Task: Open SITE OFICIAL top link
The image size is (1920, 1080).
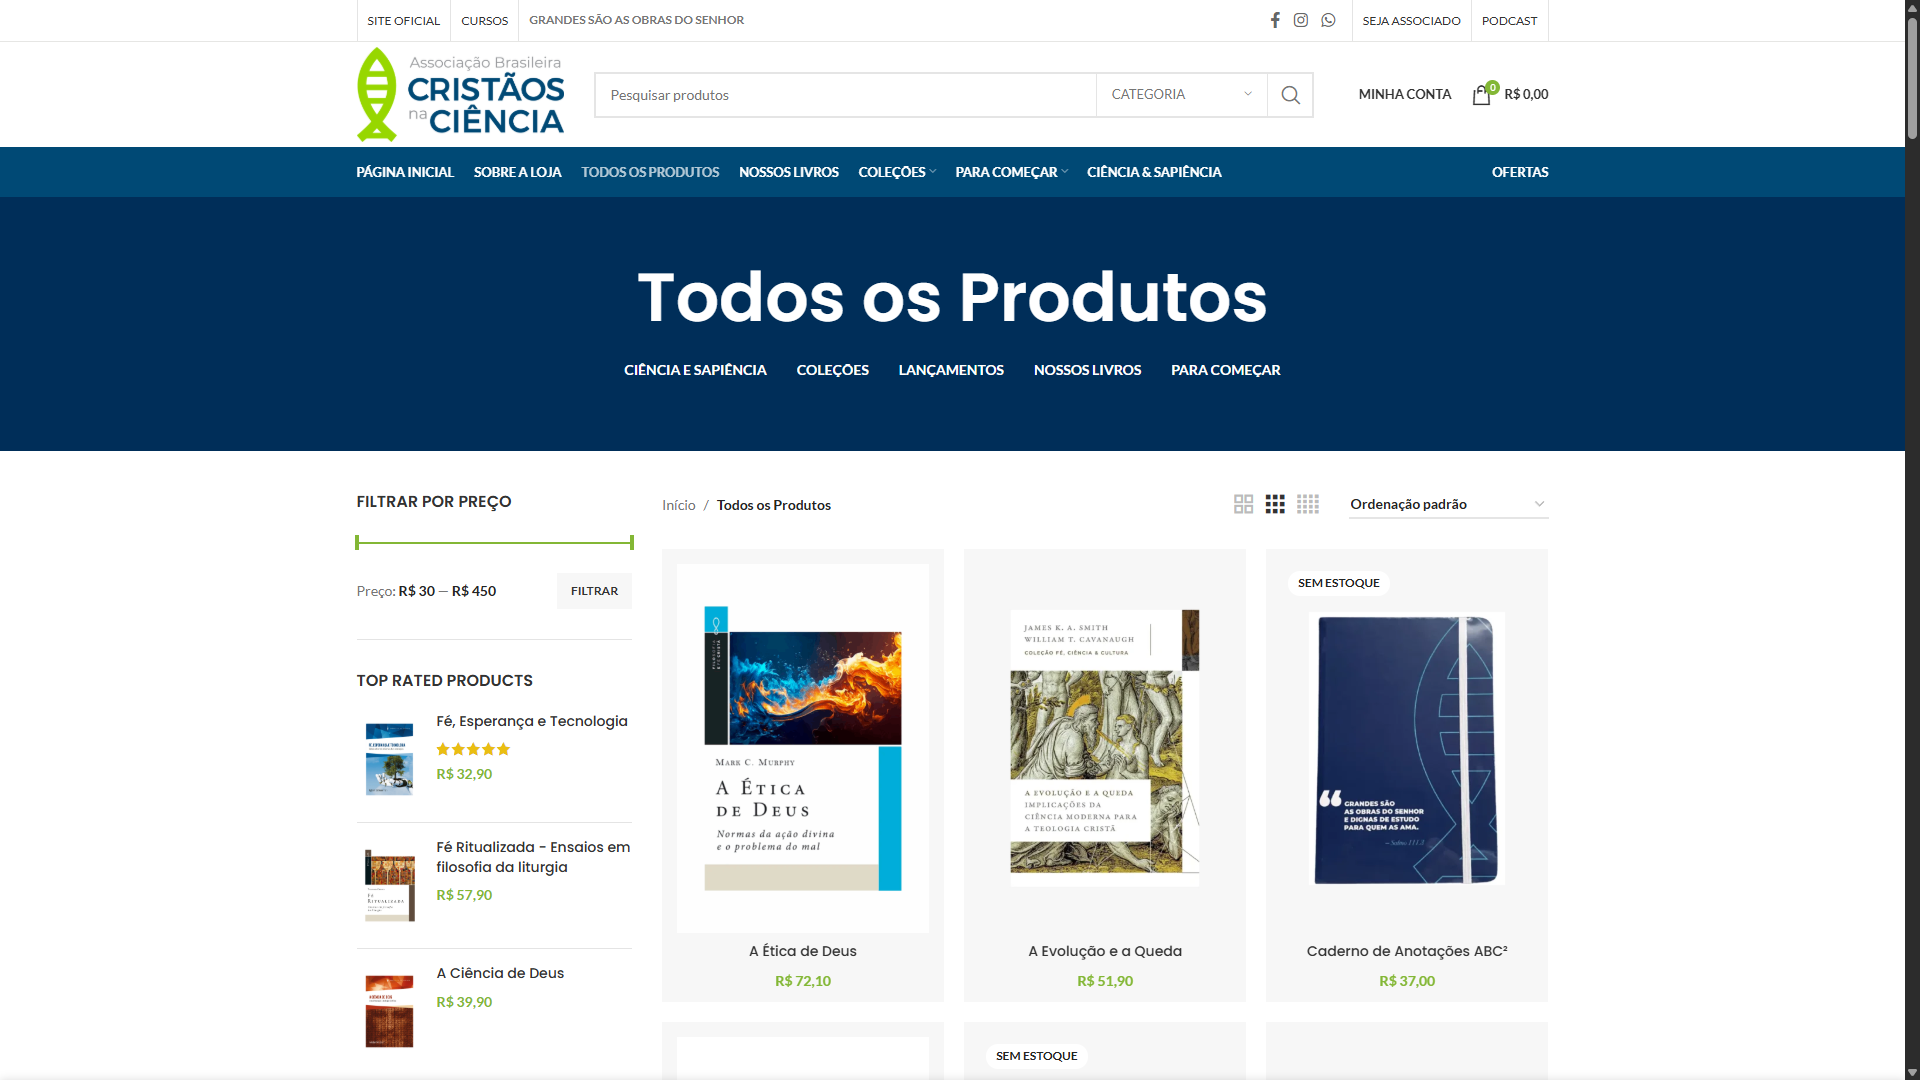Action: click(x=403, y=20)
